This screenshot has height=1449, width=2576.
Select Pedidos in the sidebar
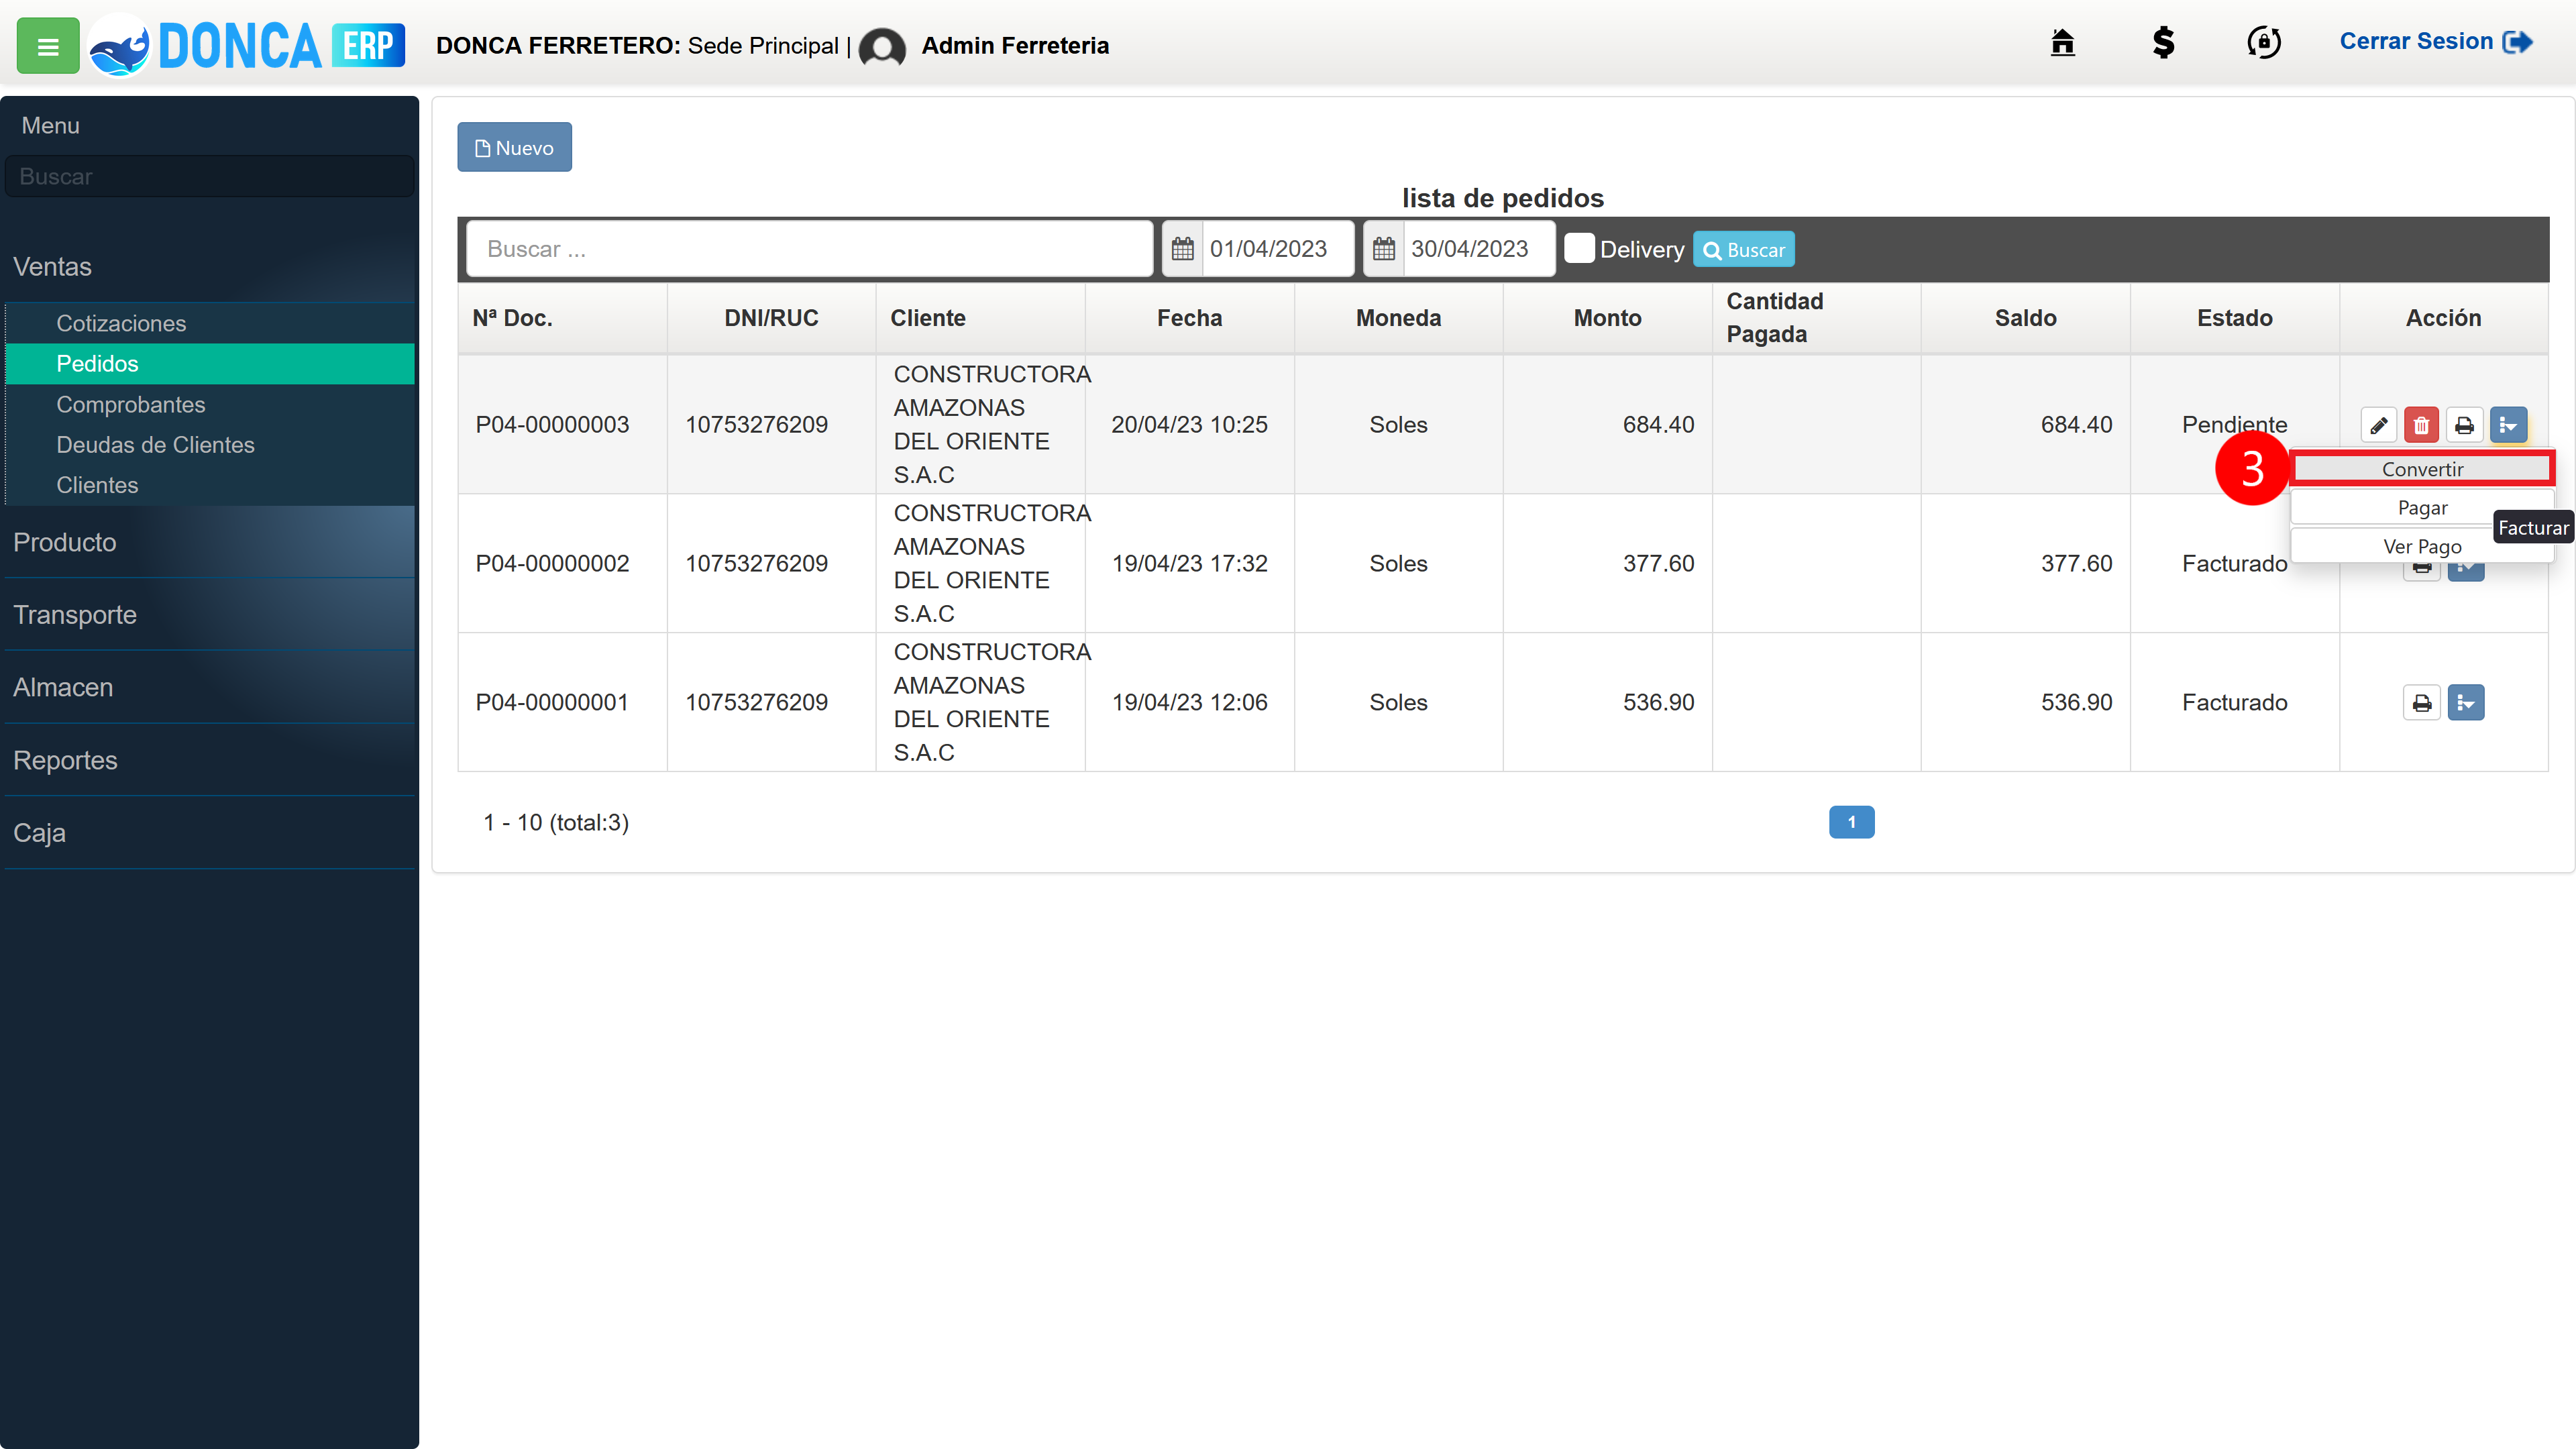click(x=209, y=364)
